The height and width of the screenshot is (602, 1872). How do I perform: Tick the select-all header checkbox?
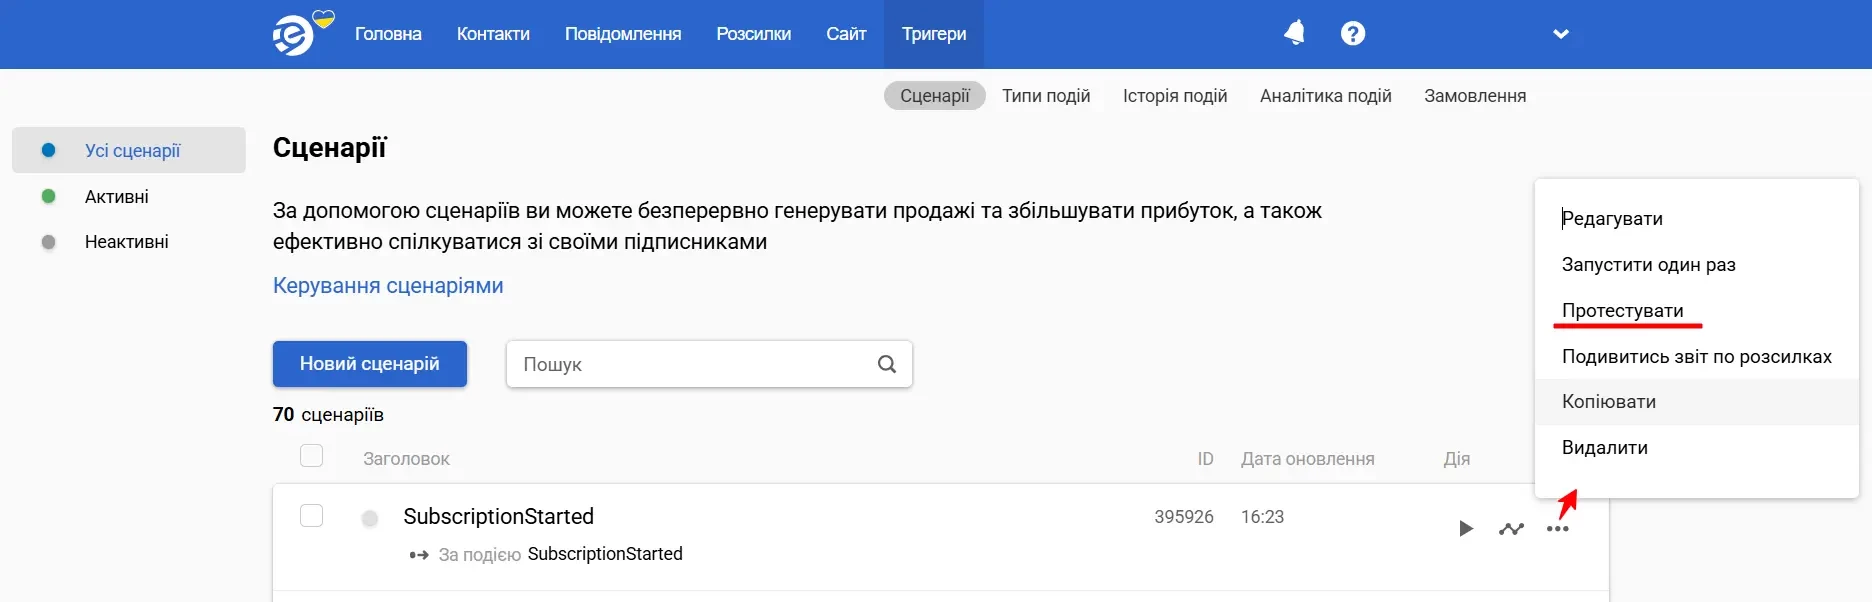pos(312,456)
